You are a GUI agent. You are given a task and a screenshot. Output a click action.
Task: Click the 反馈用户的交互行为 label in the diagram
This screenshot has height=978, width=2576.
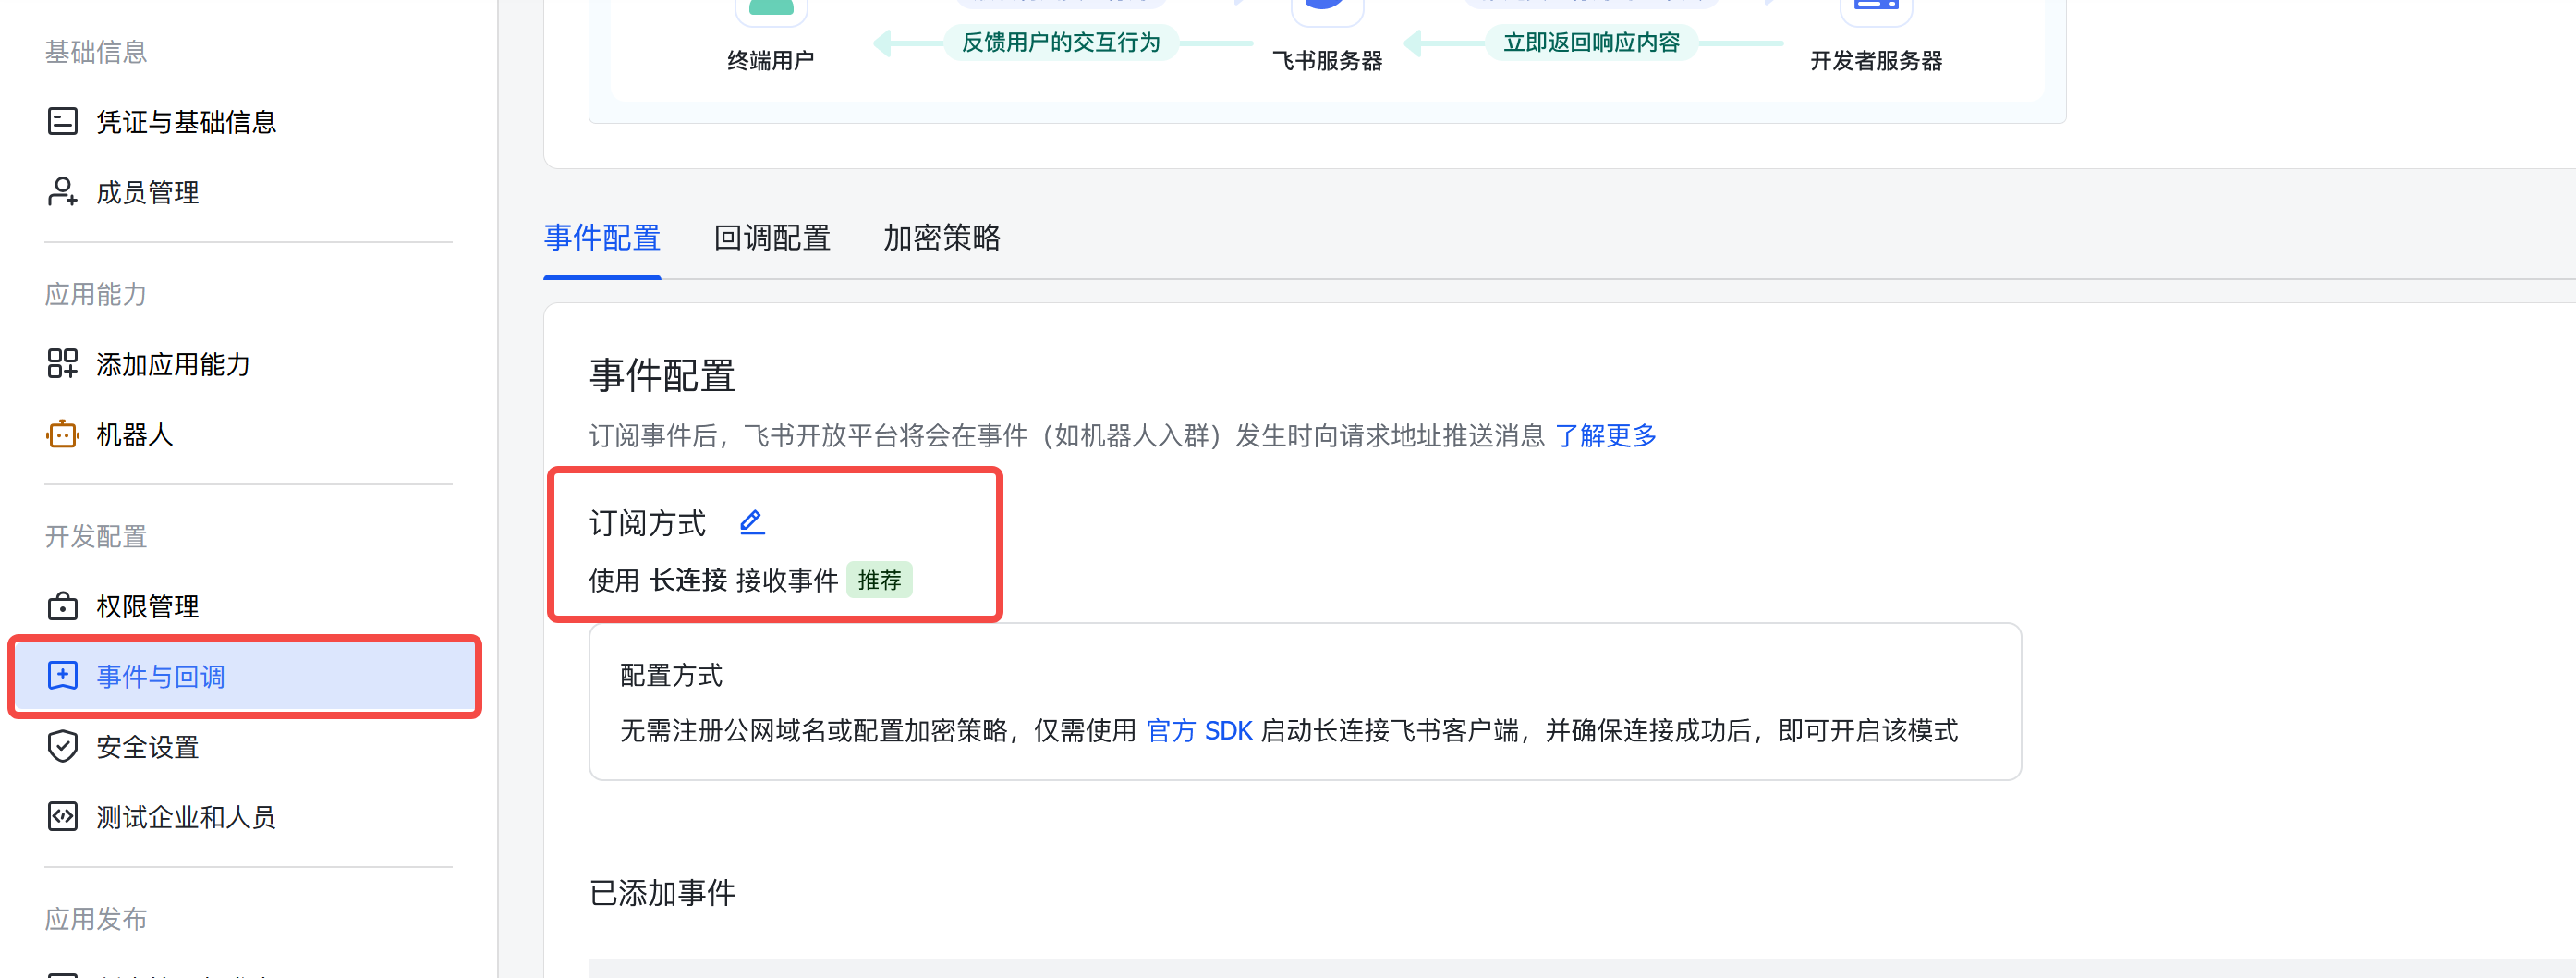(1062, 42)
